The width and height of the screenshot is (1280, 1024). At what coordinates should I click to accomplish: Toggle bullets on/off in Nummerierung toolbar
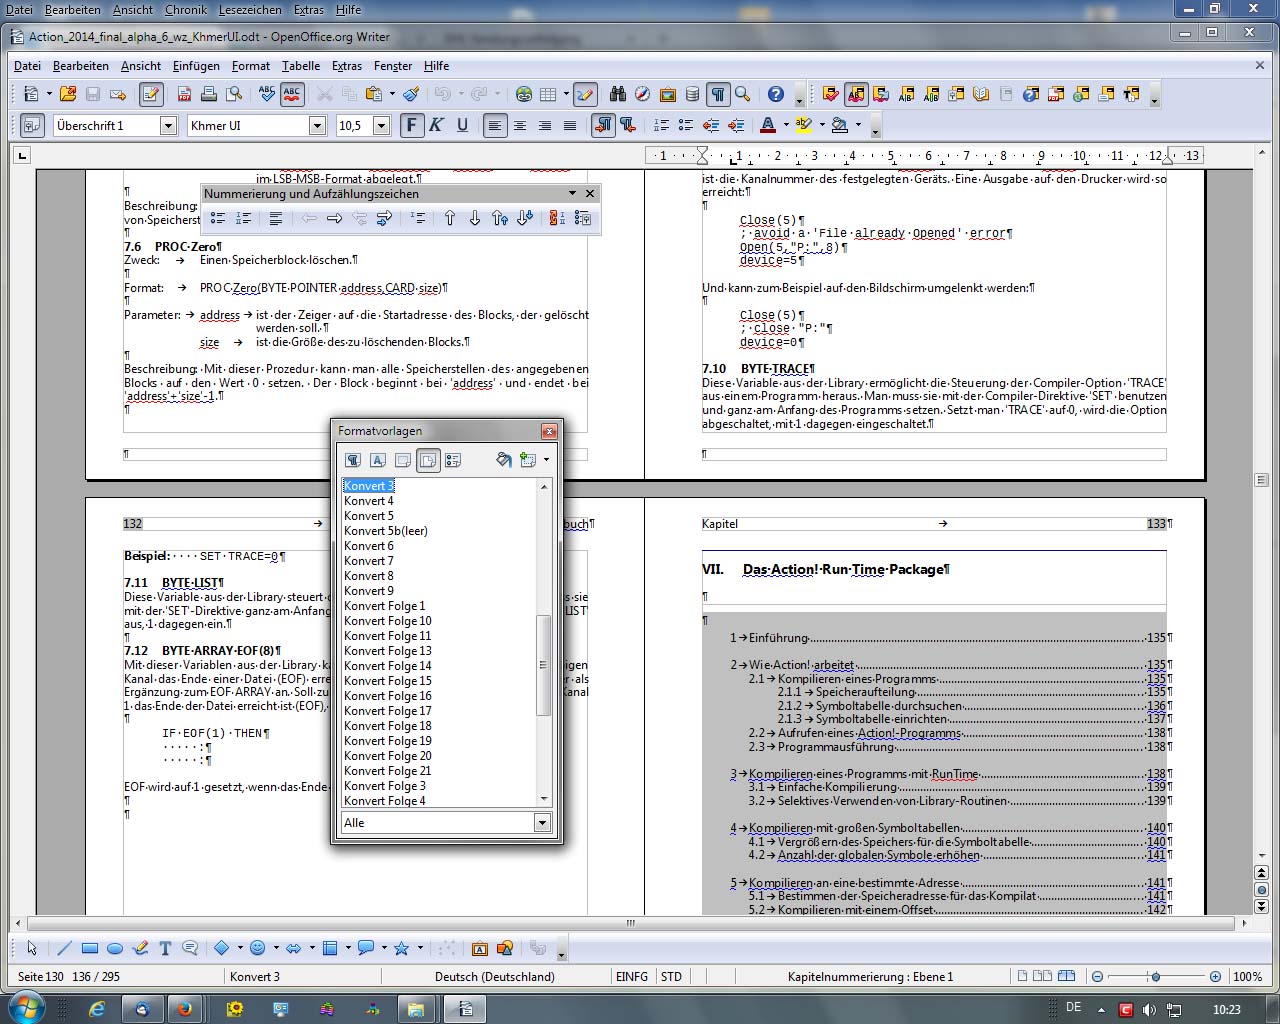[x=218, y=218]
